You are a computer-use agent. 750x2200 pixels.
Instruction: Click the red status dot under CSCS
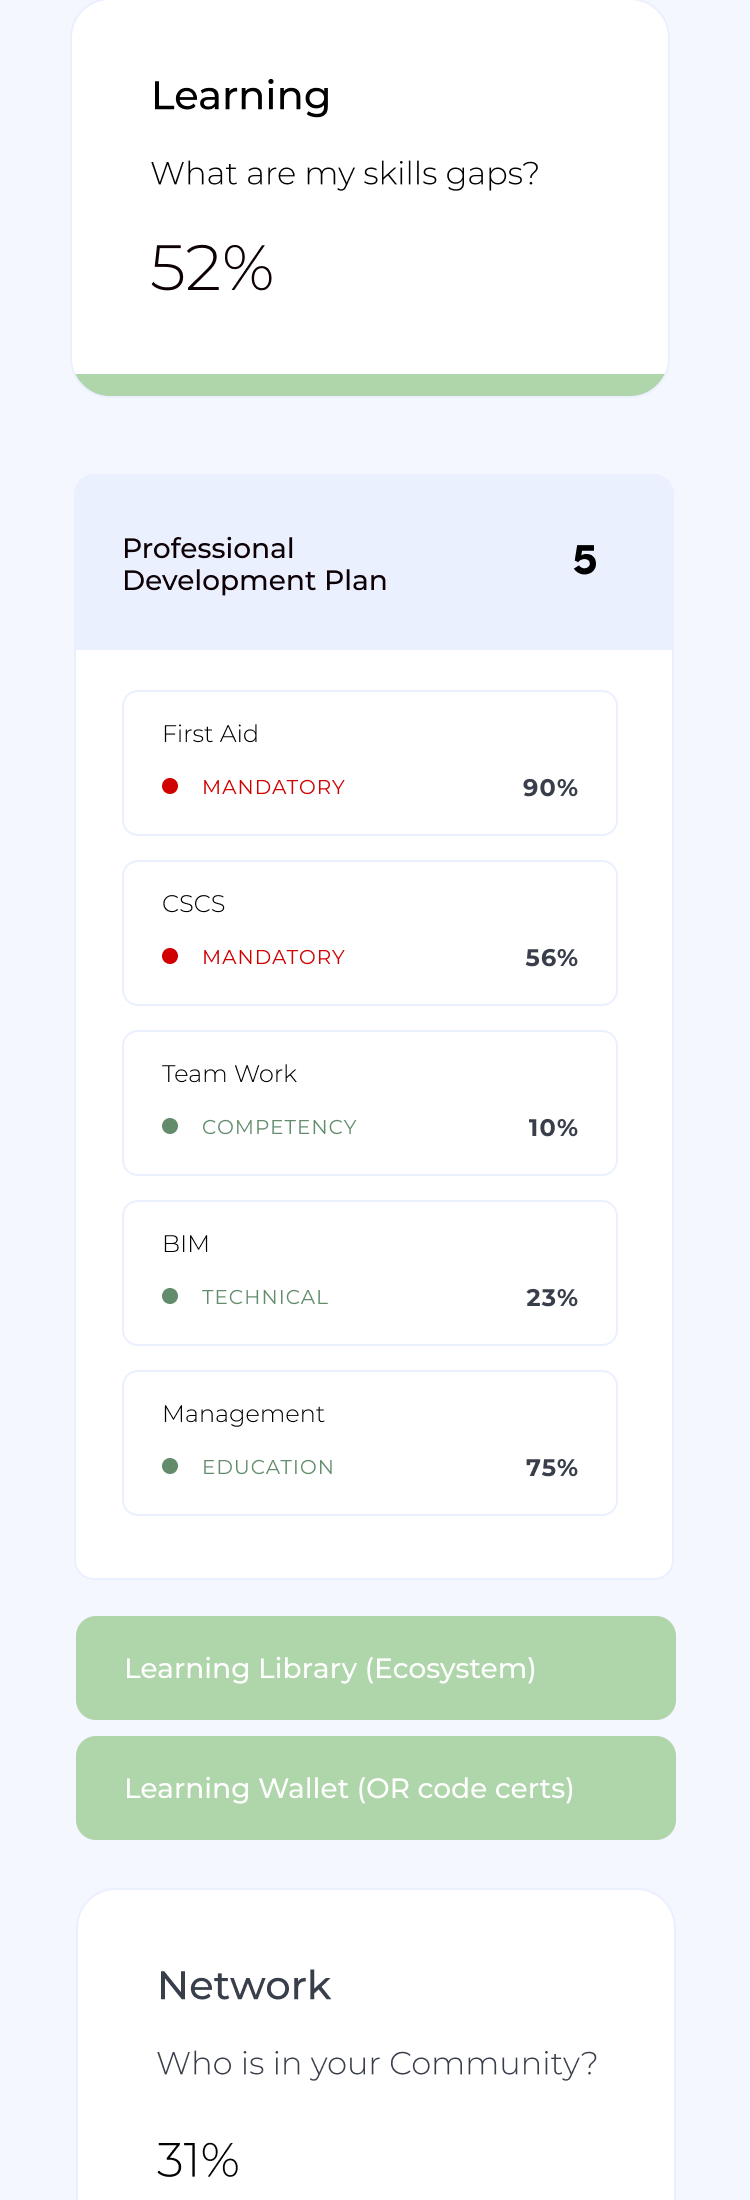coord(170,957)
